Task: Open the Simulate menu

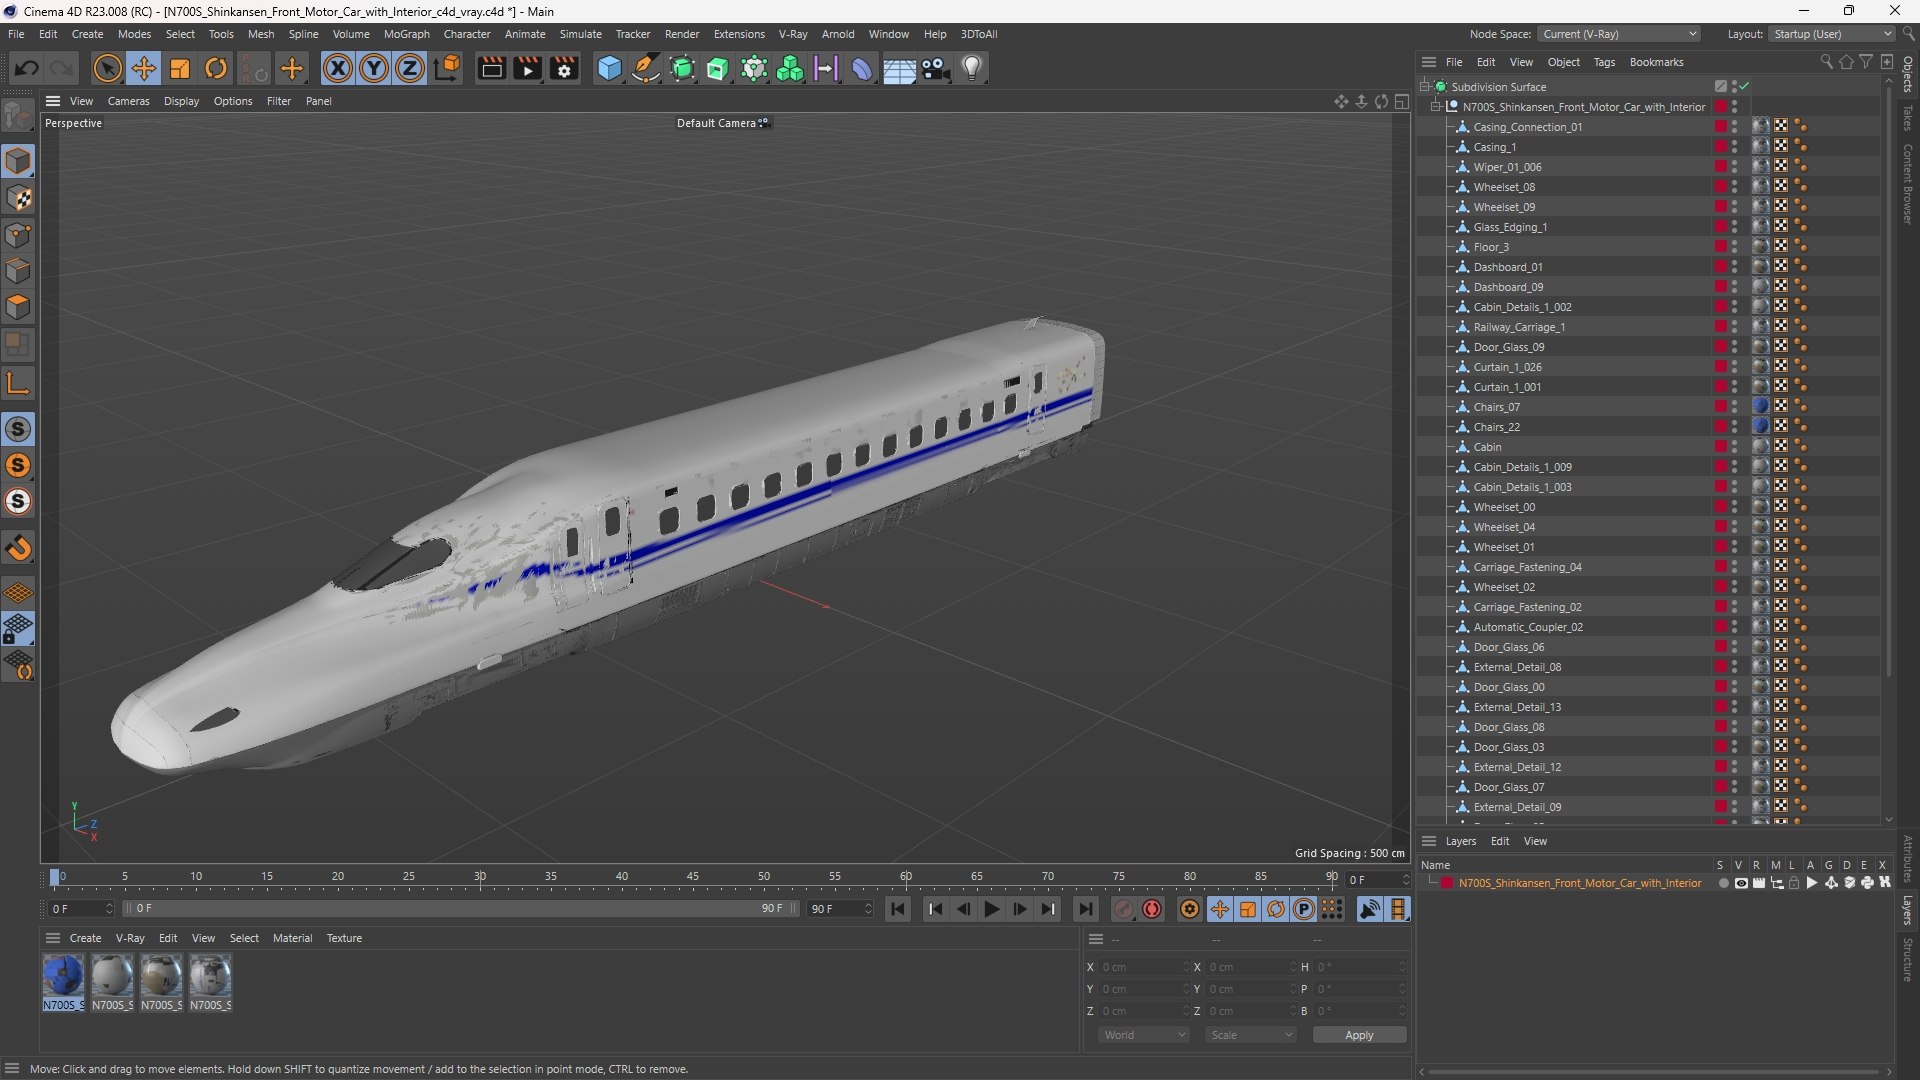Action: point(580,34)
